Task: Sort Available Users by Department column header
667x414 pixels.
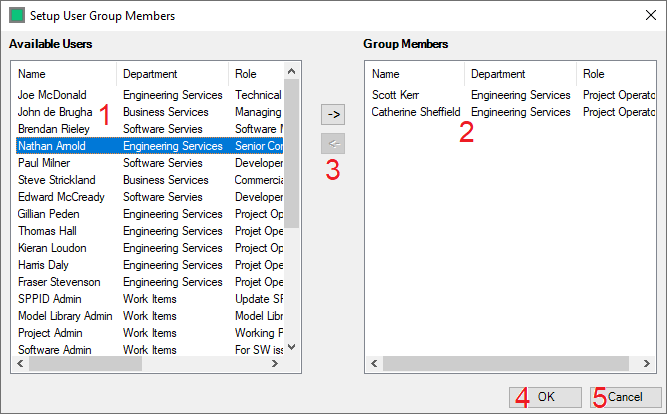Action: click(172, 74)
